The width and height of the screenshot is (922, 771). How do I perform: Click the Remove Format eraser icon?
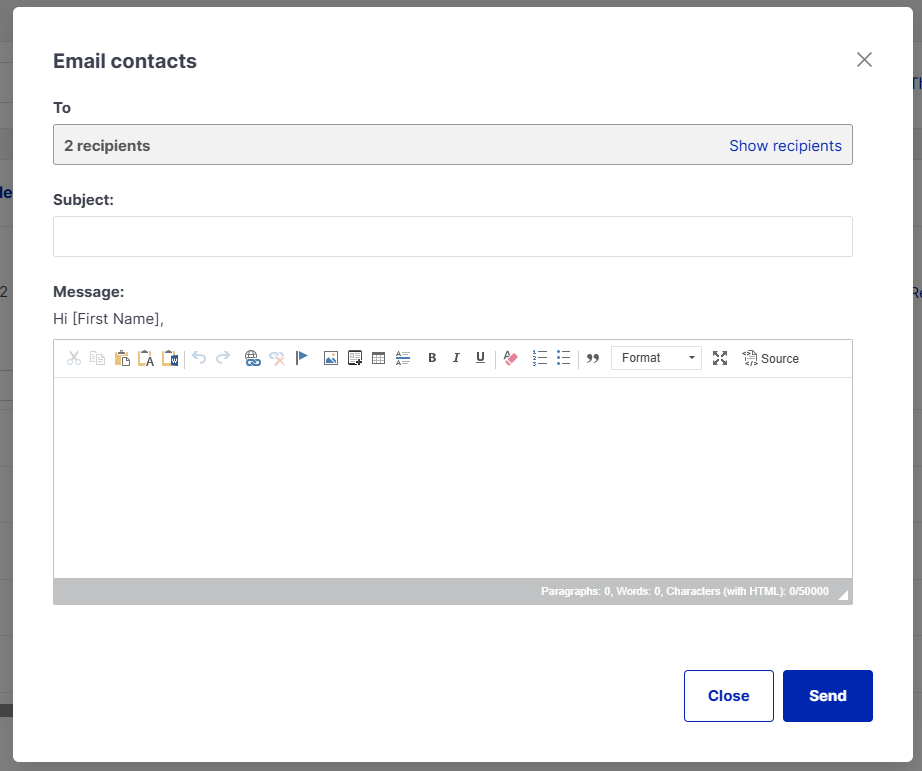click(511, 358)
